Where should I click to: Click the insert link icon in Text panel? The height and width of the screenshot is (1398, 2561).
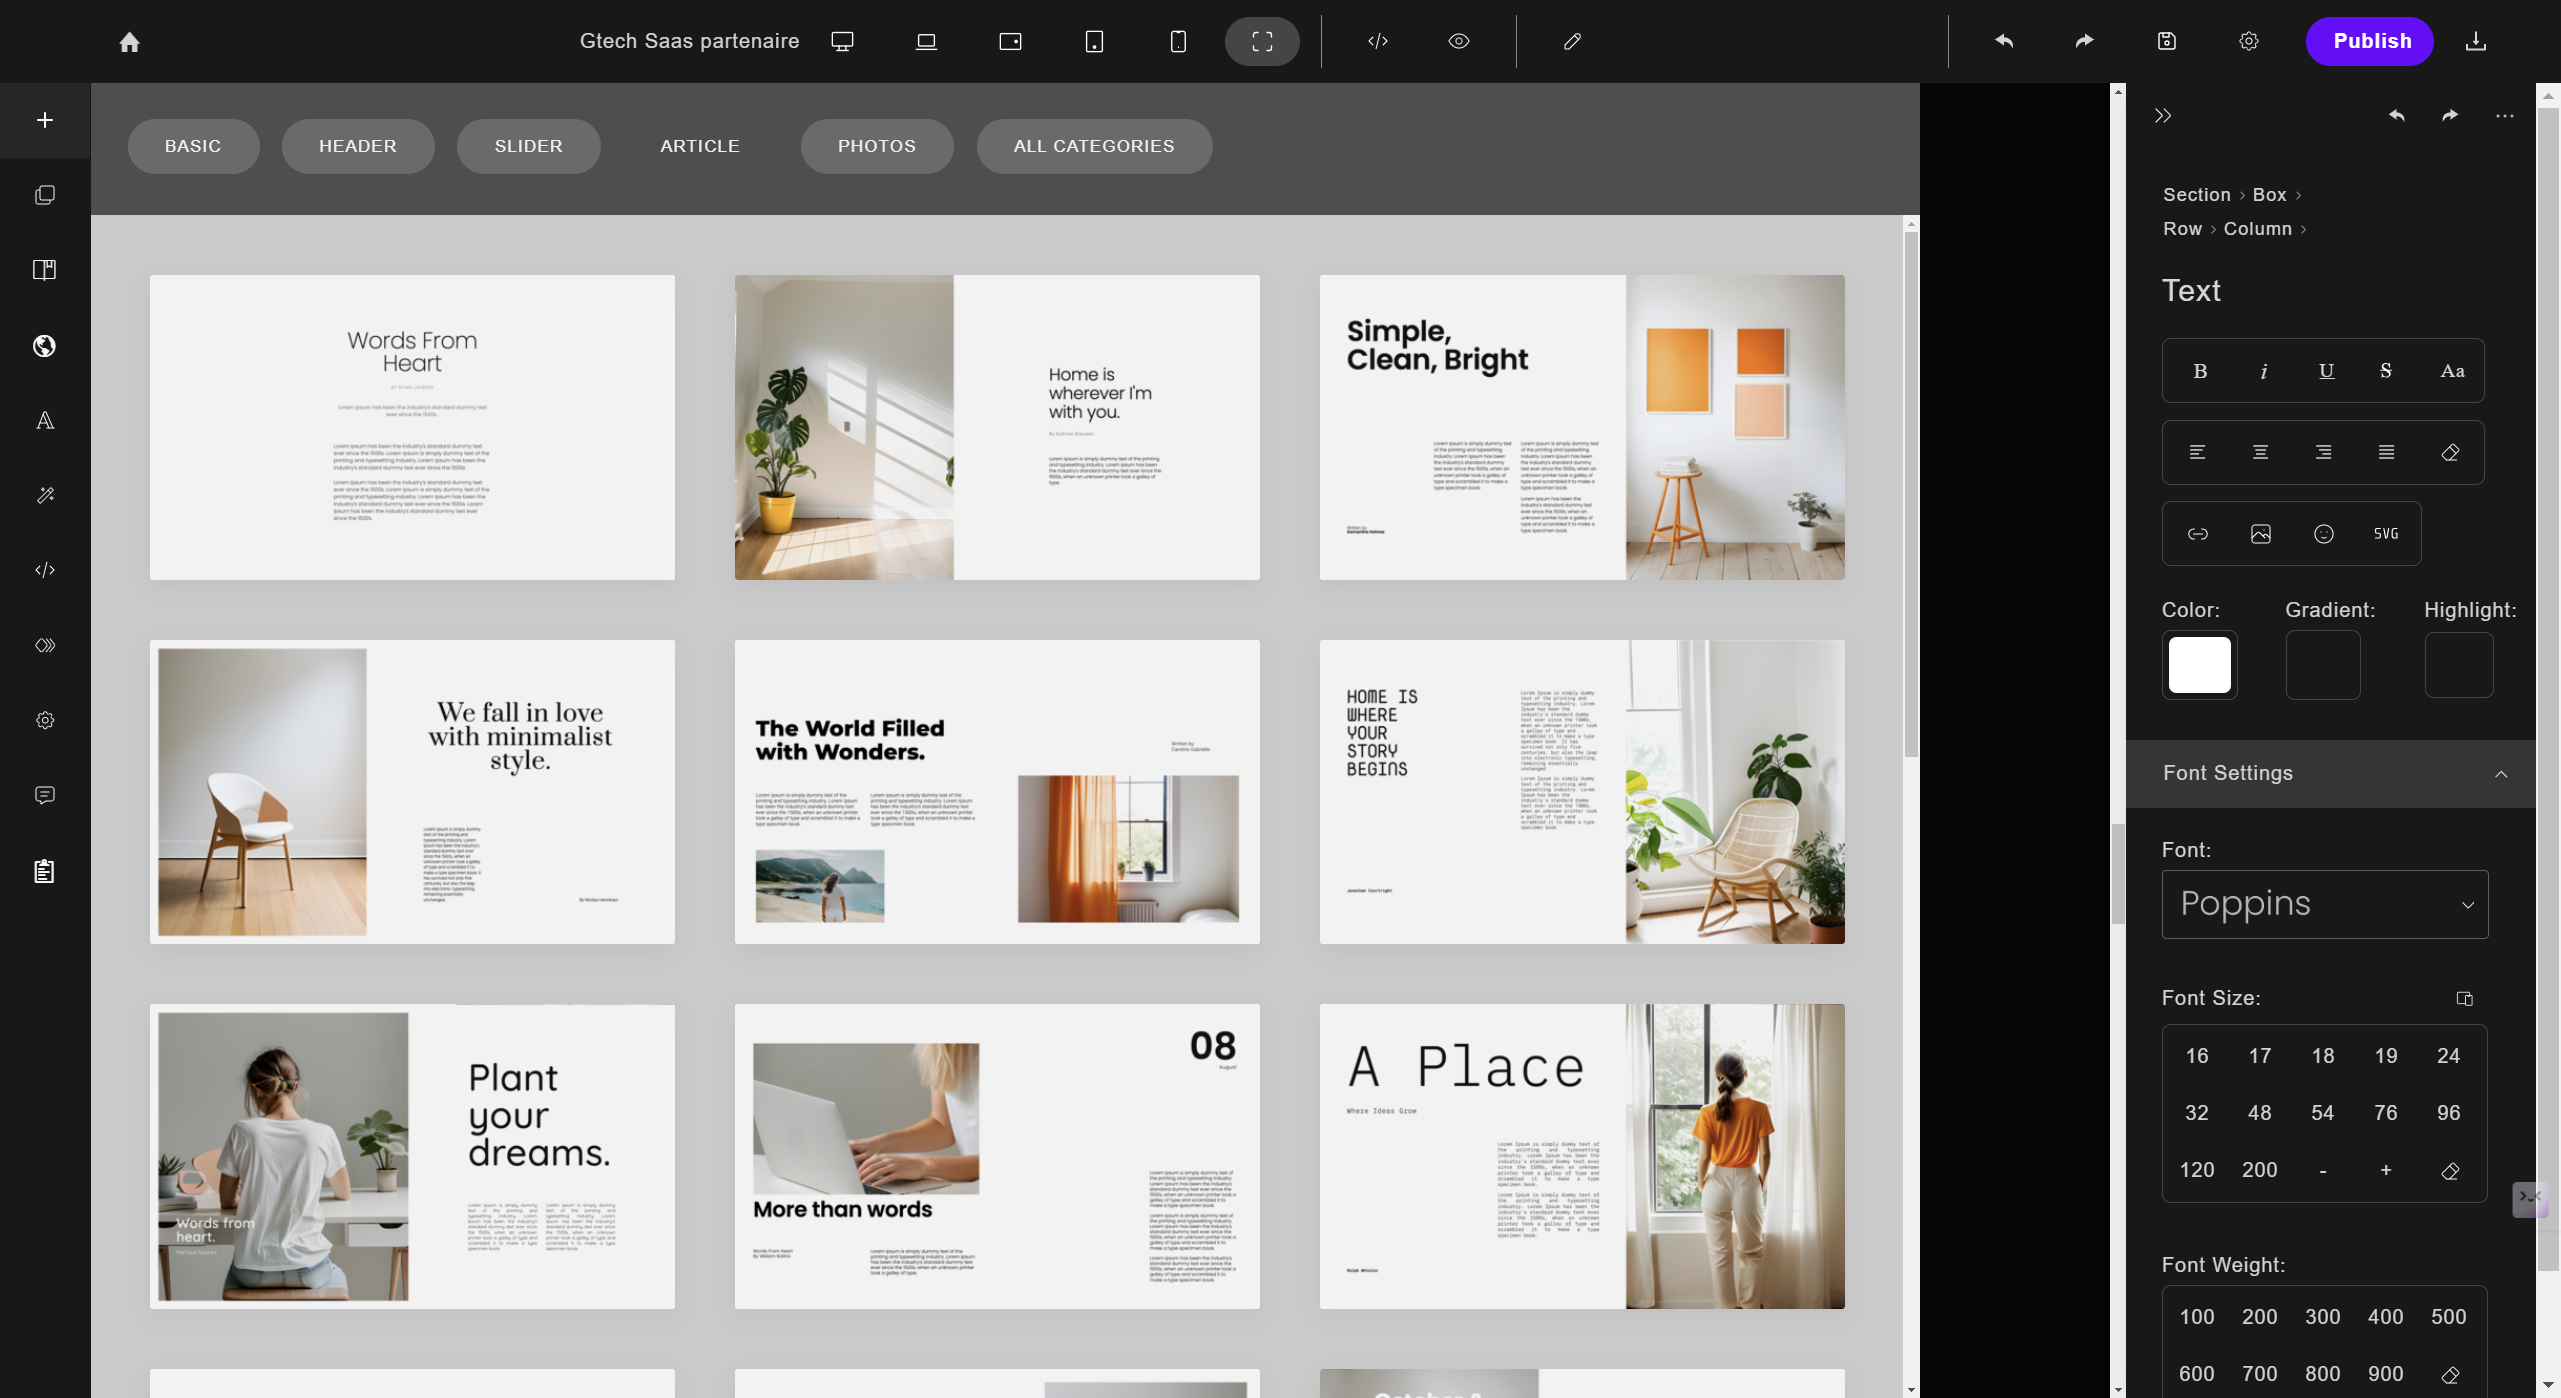coord(2197,534)
